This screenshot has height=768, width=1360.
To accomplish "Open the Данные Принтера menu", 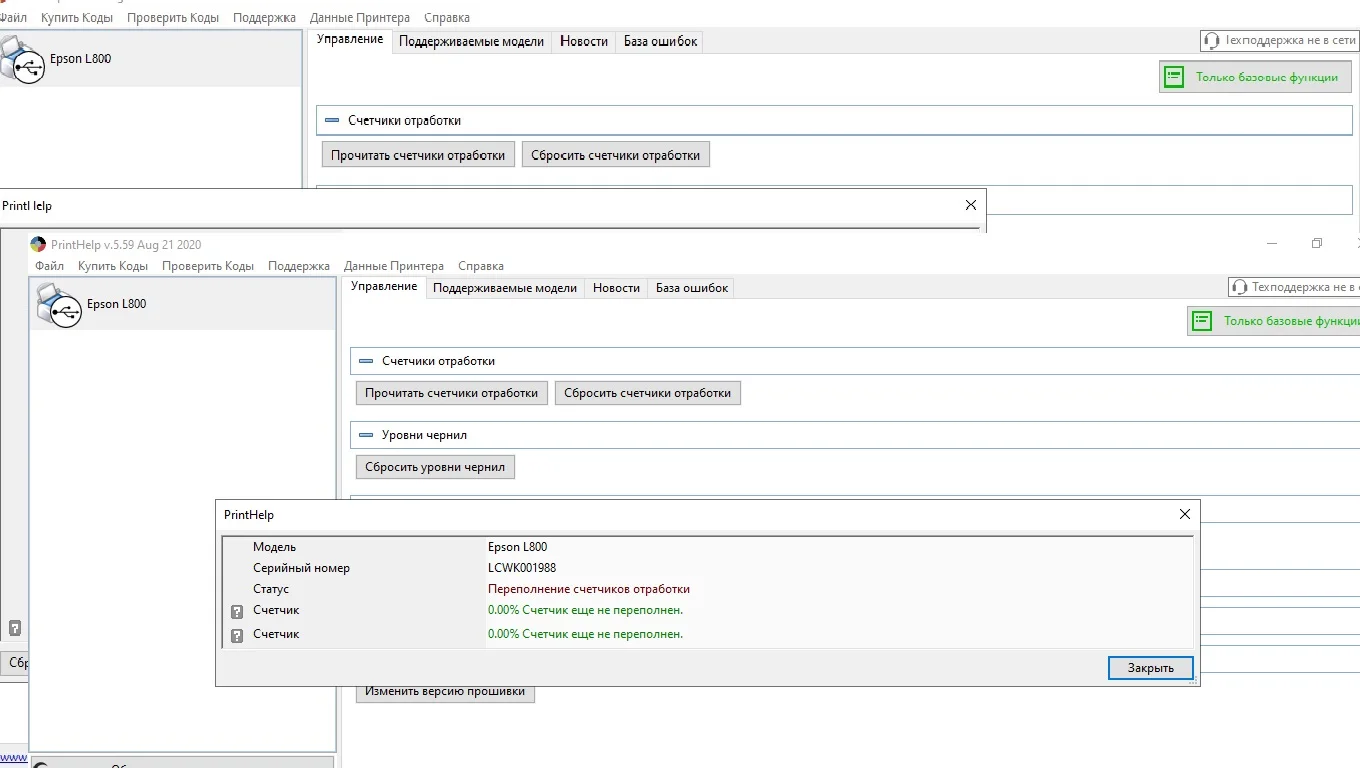I will tap(394, 266).
